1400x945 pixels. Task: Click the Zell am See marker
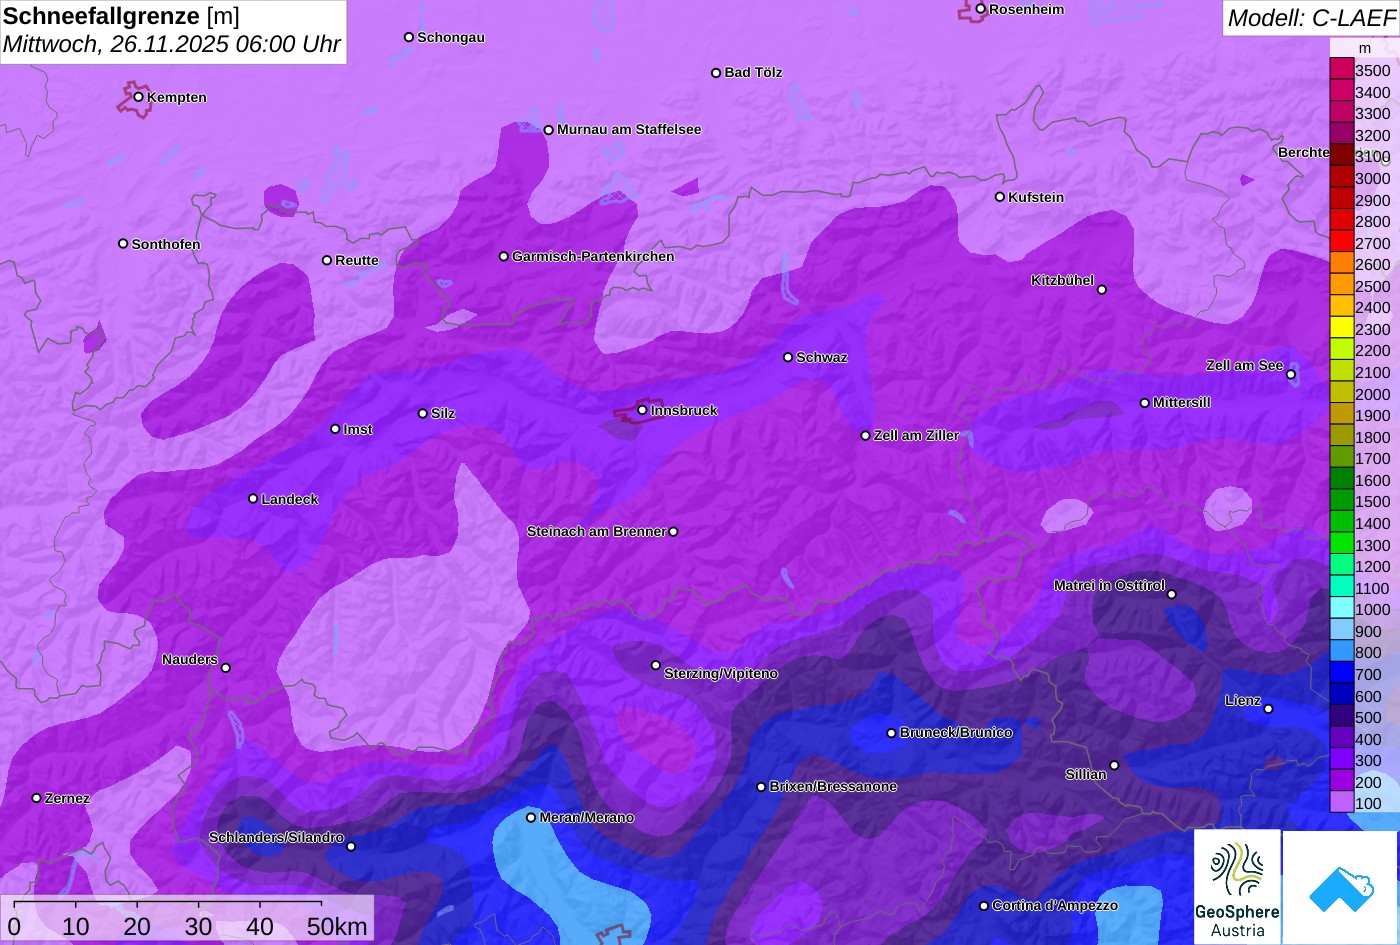pyautogui.click(x=1291, y=375)
